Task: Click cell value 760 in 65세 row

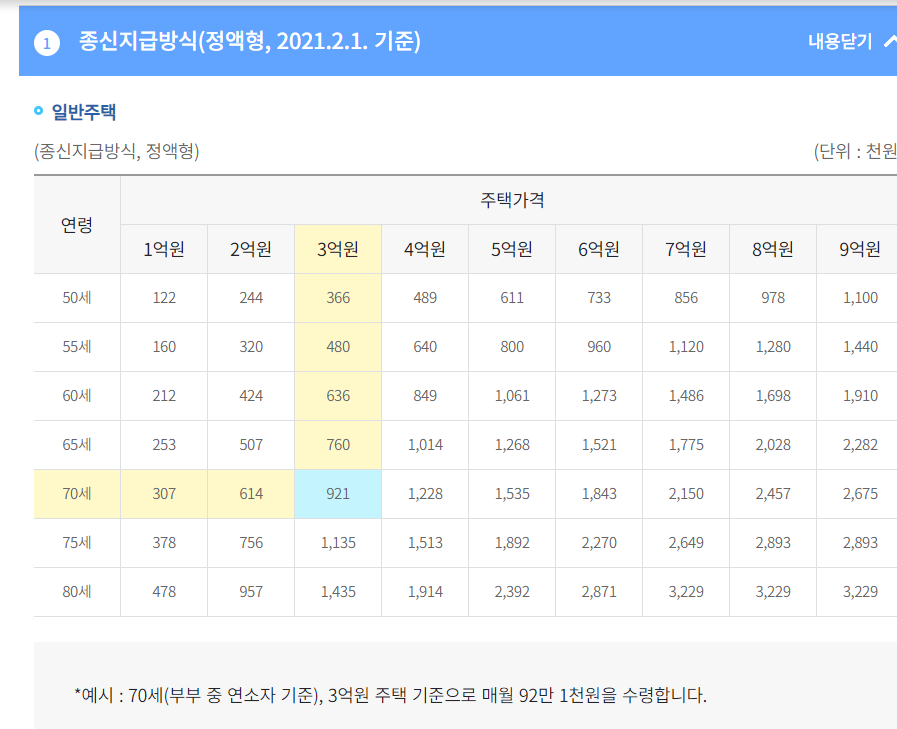Action: tap(338, 445)
